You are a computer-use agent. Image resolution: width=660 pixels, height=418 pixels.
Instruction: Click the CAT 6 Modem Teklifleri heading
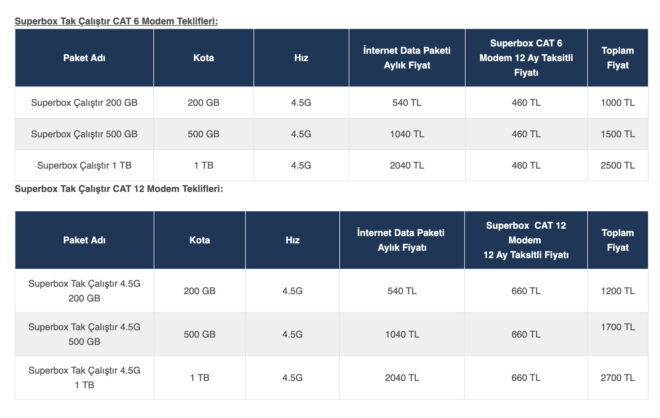pos(117,20)
